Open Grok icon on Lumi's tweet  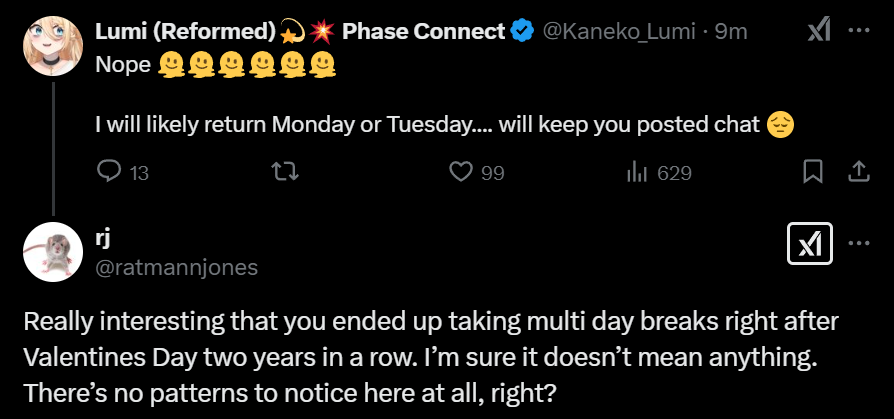click(x=818, y=31)
